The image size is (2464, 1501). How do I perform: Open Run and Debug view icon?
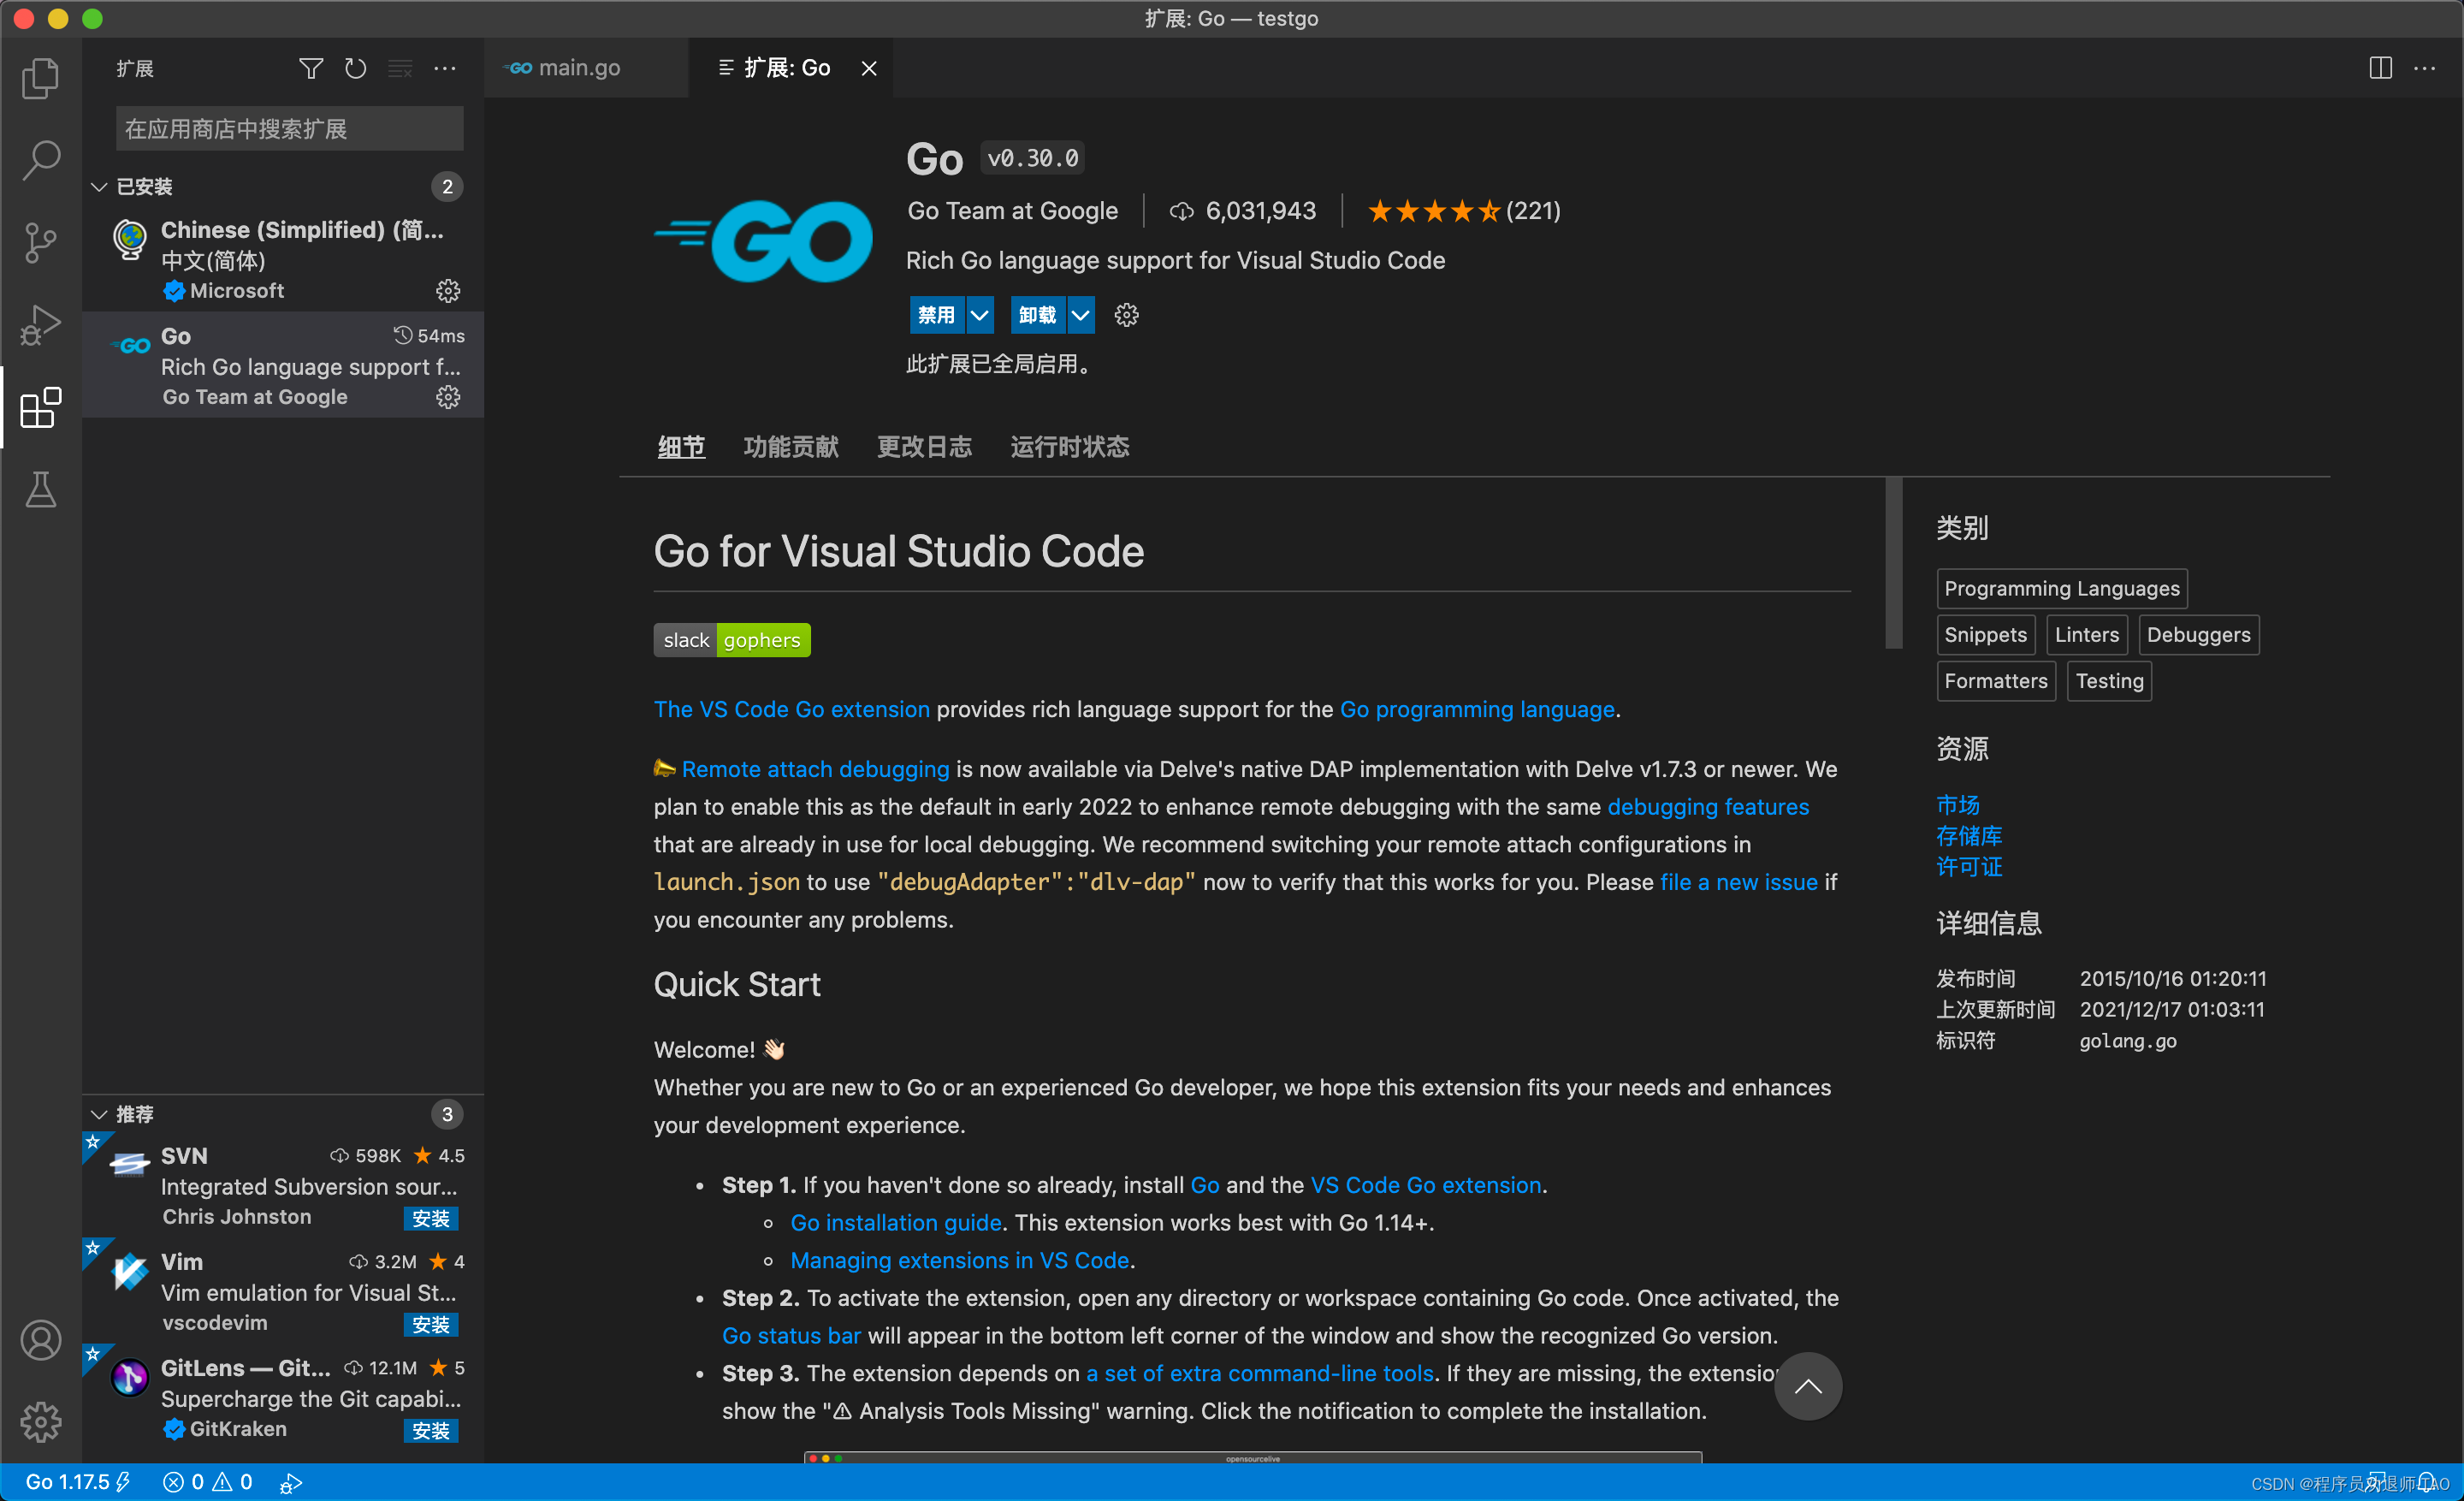tap(40, 325)
